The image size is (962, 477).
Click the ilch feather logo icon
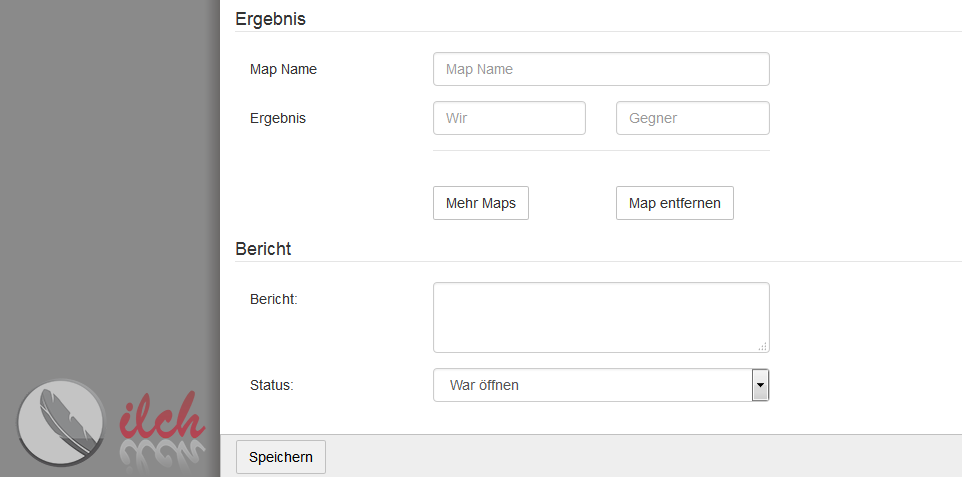coord(61,422)
